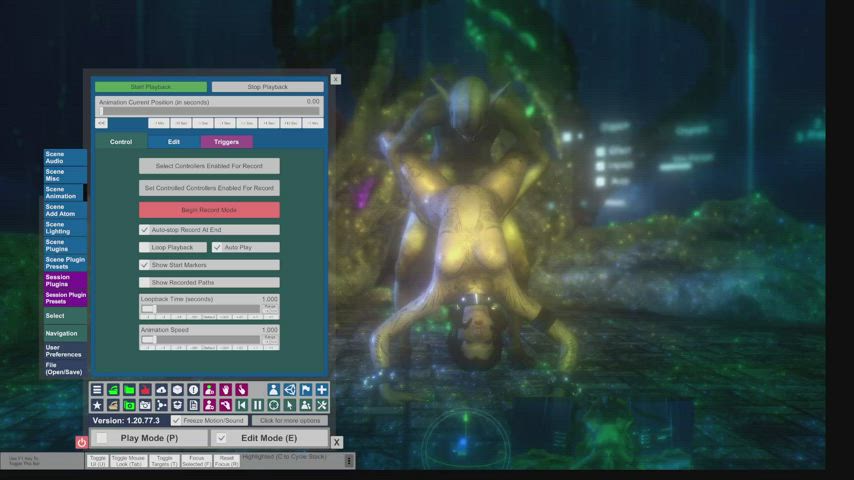Open the Scene Plugins side tab
Screen dimensions: 854x480
pyautogui.click(x=65, y=245)
